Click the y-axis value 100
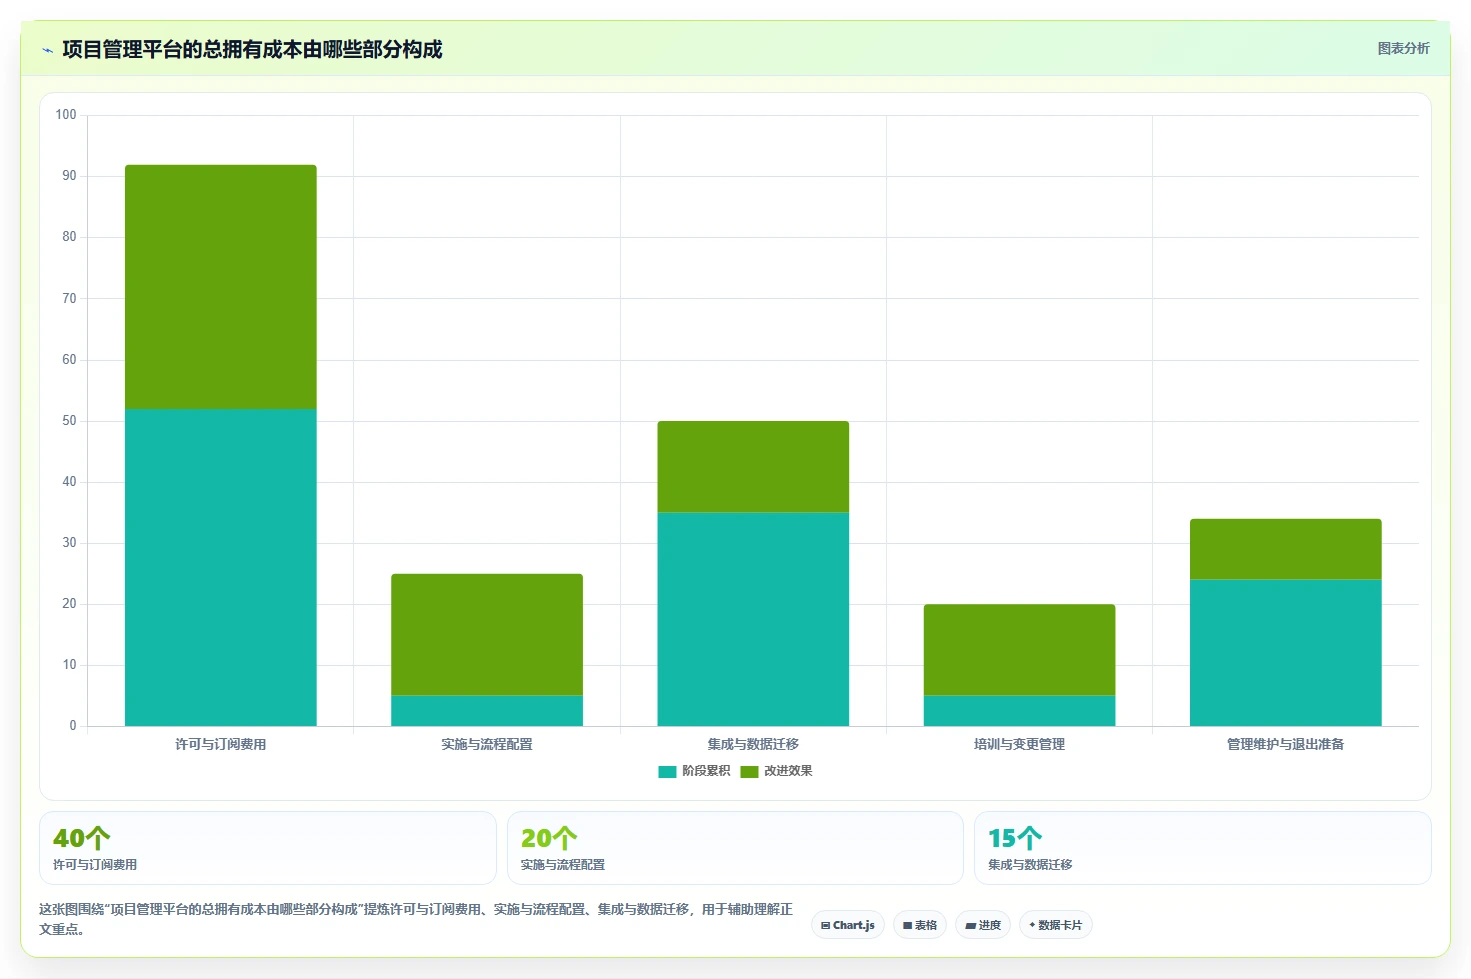Viewport: 1471px width, 979px height. [66, 115]
